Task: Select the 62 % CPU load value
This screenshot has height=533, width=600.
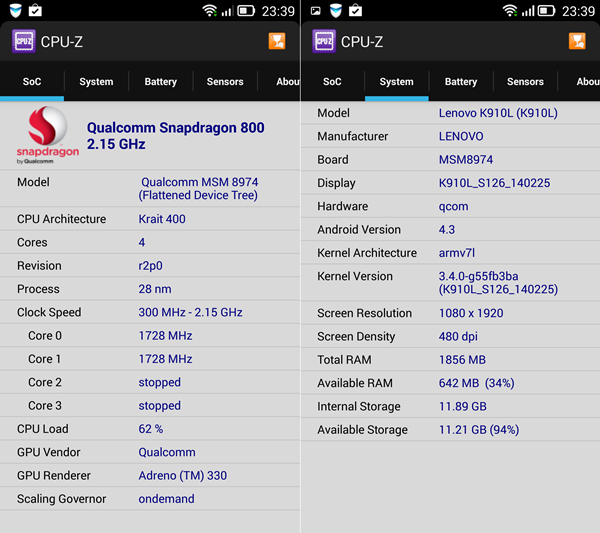Action: tap(151, 429)
